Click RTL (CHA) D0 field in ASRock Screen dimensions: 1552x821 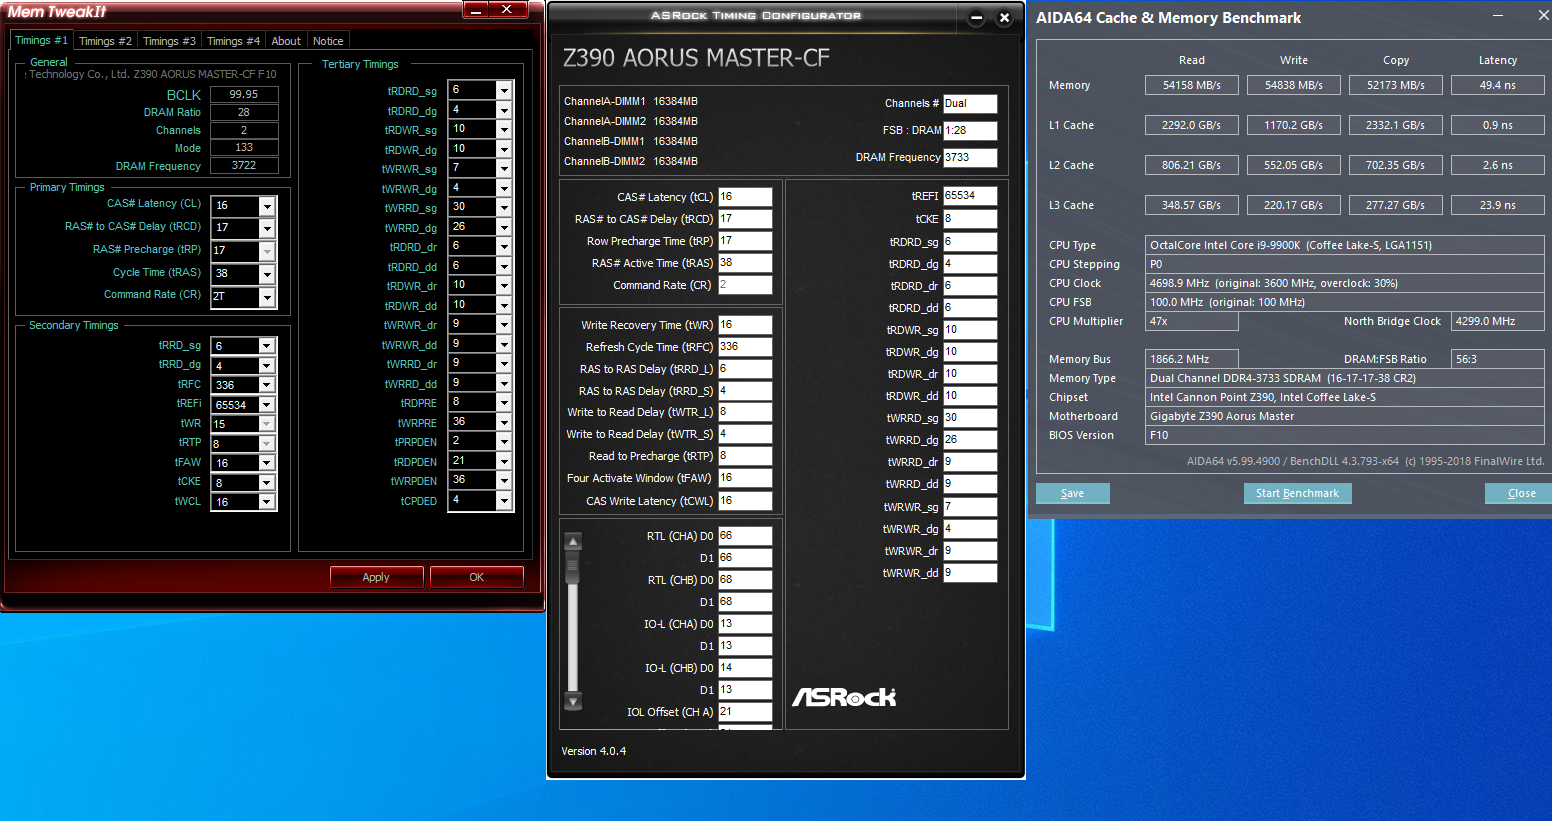(745, 536)
